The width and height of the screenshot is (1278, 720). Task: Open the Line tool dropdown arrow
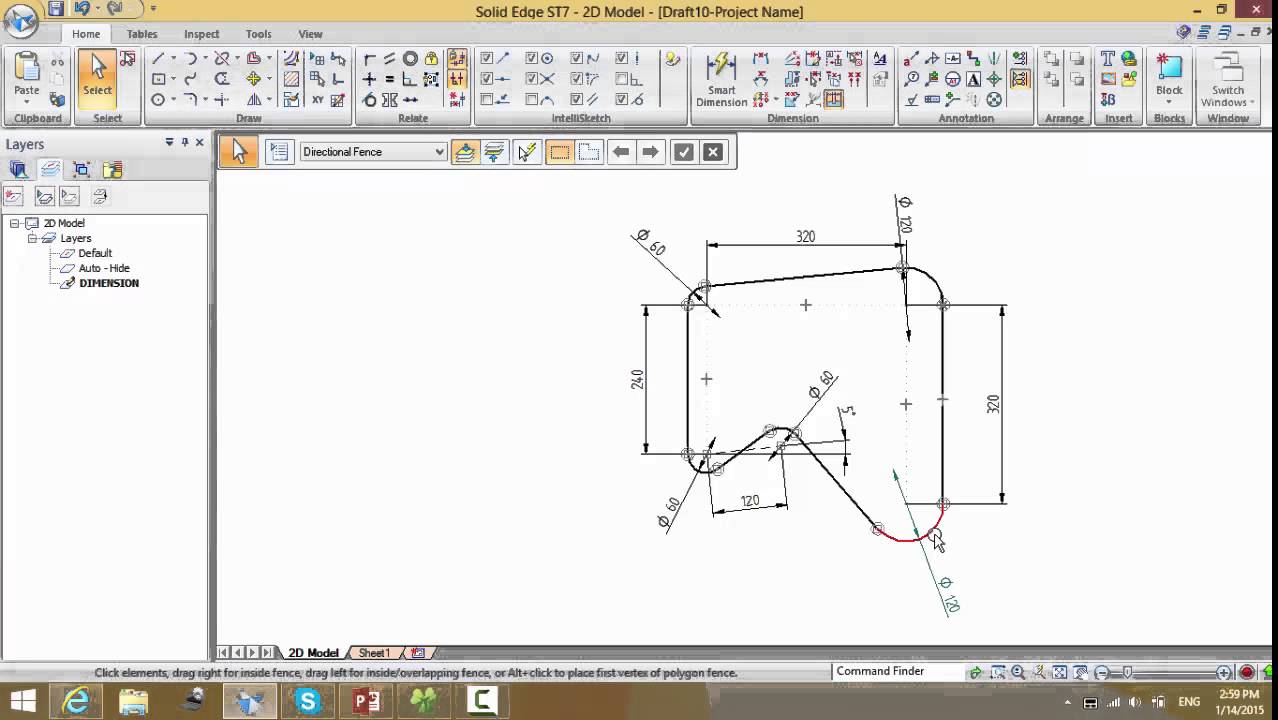[173, 59]
